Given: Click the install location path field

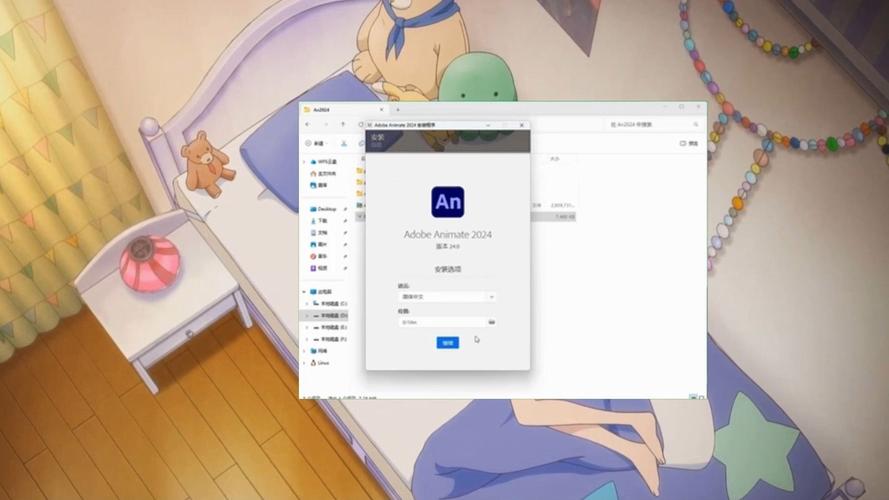Looking at the screenshot, I should pos(442,322).
